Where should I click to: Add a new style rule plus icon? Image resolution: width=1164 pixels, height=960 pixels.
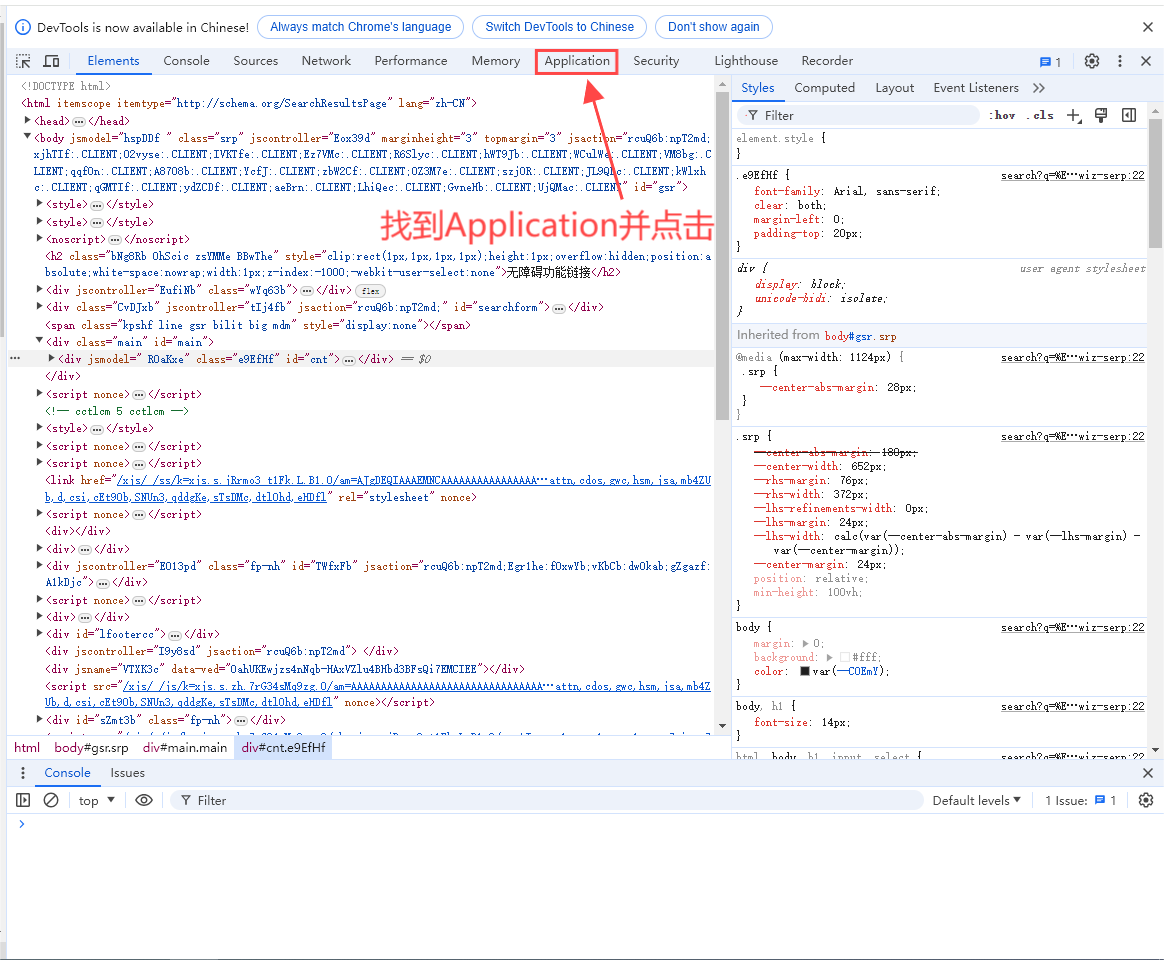point(1073,115)
